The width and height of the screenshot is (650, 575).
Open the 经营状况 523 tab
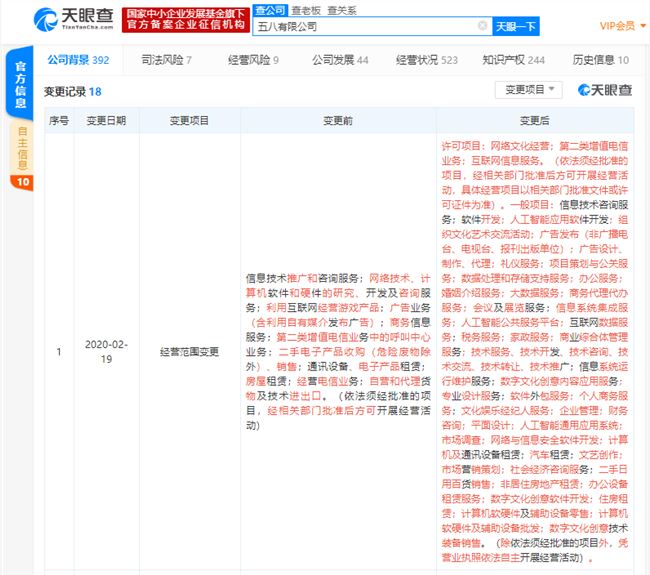(x=427, y=60)
